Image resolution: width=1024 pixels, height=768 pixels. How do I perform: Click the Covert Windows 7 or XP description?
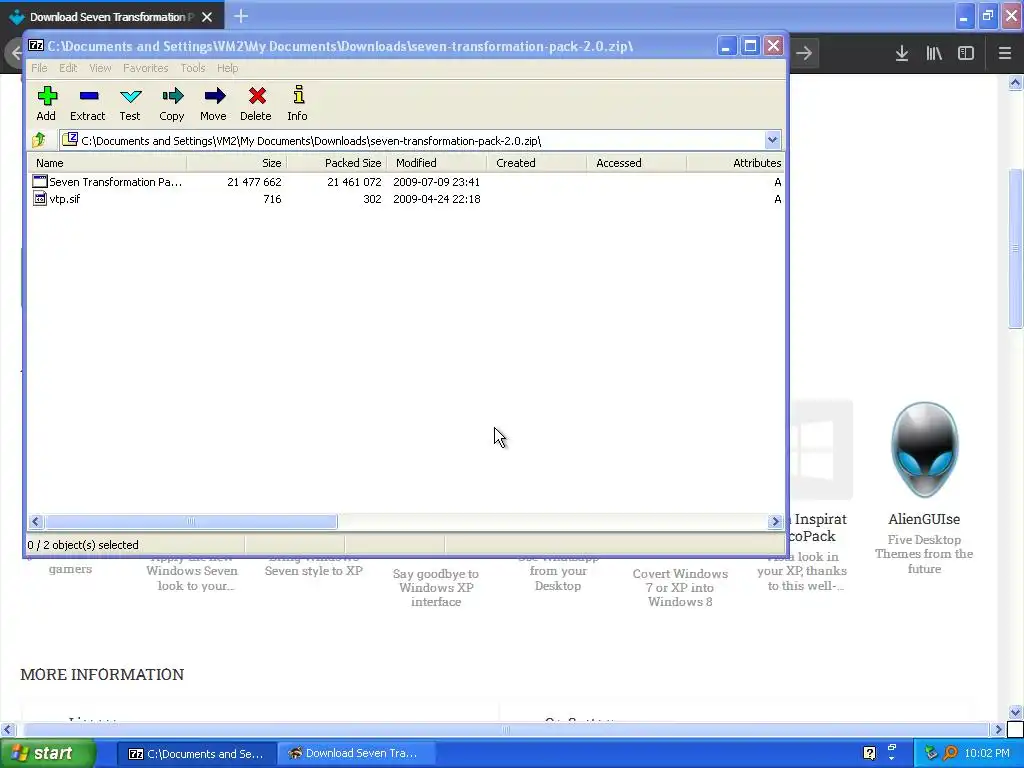click(x=680, y=587)
